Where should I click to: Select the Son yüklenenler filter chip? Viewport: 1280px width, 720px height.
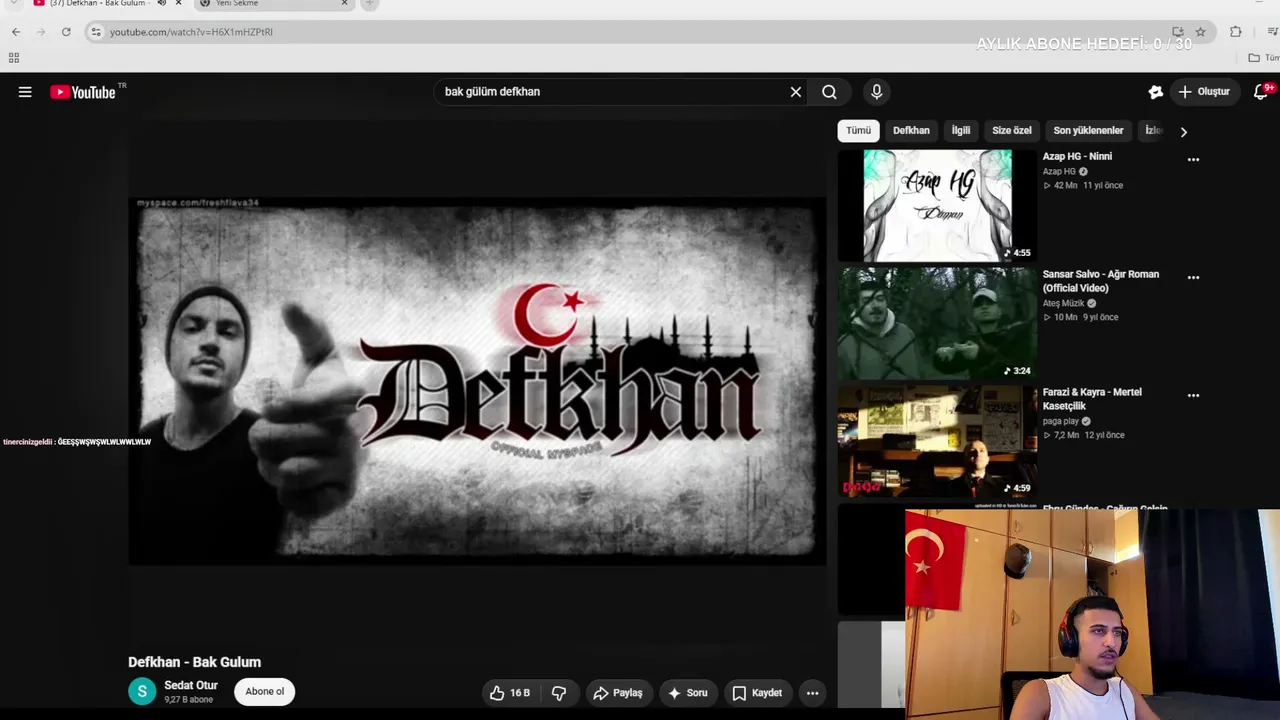tap(1088, 131)
